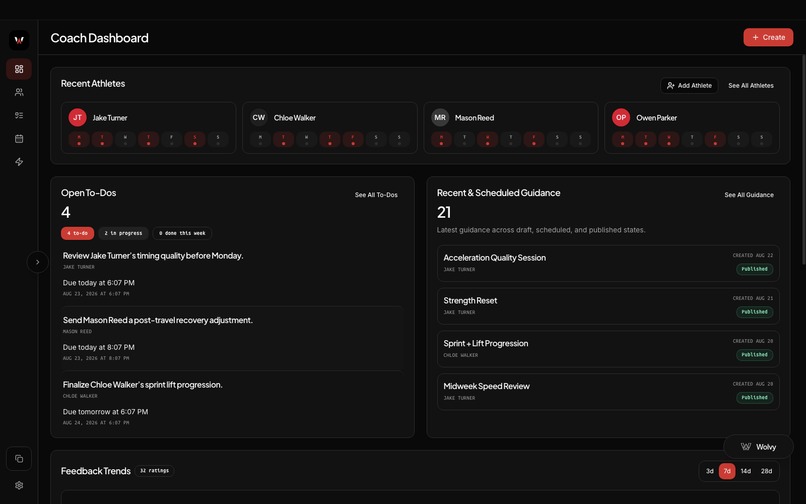
Task: Click Owen Parker's name in Recent Athletes
Action: click(656, 118)
